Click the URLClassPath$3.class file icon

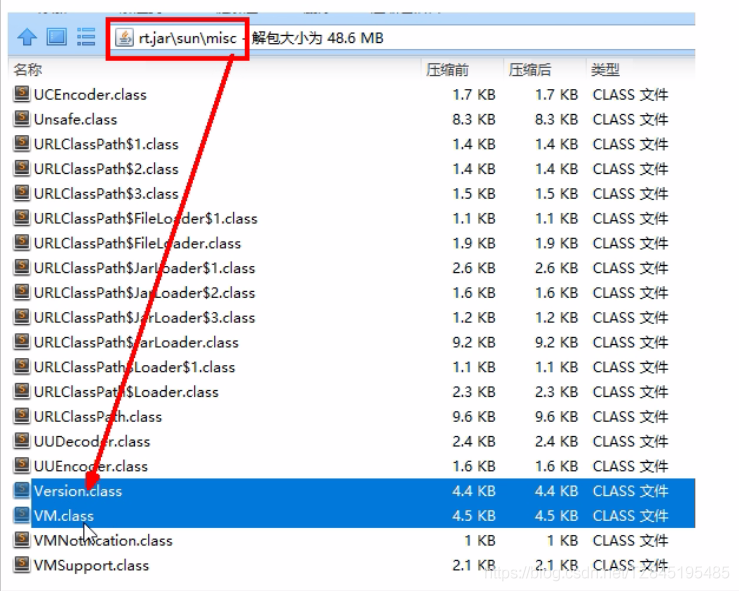(x=21, y=193)
